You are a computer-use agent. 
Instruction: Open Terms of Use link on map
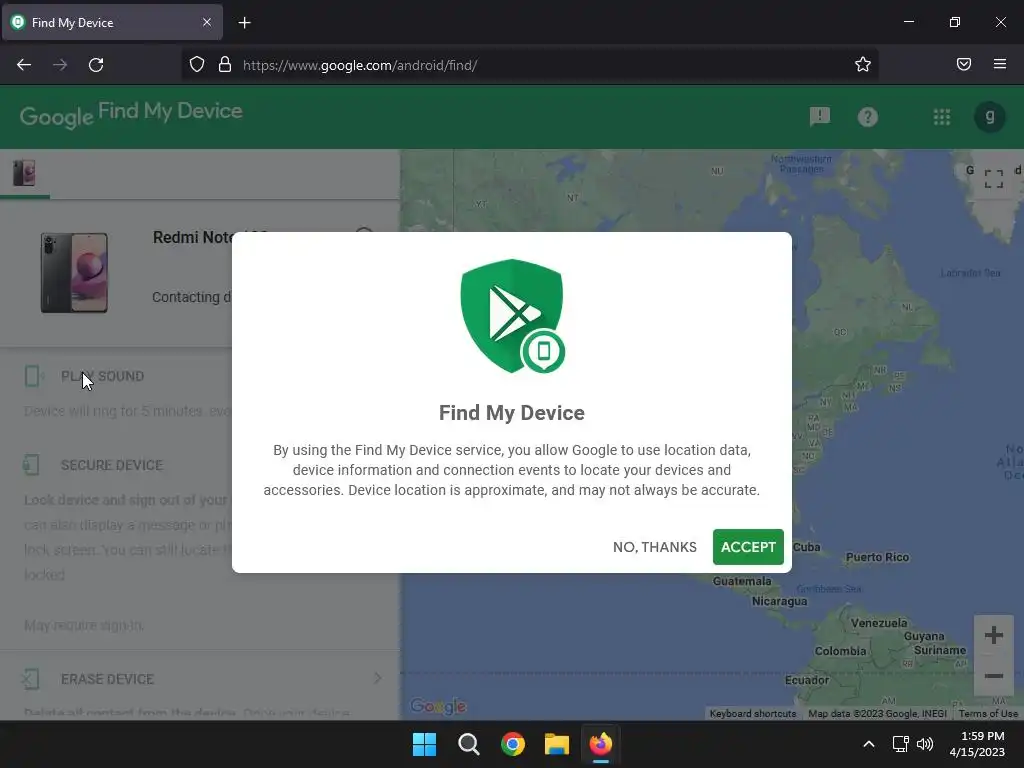[987, 714]
